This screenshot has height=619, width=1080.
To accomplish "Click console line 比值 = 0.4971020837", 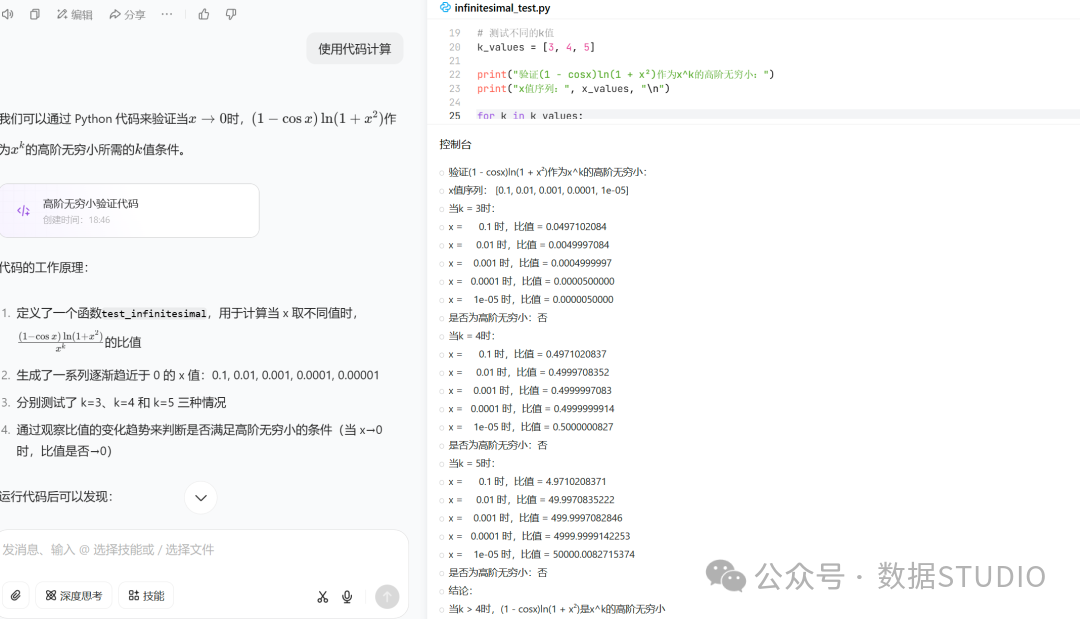I will (528, 354).
